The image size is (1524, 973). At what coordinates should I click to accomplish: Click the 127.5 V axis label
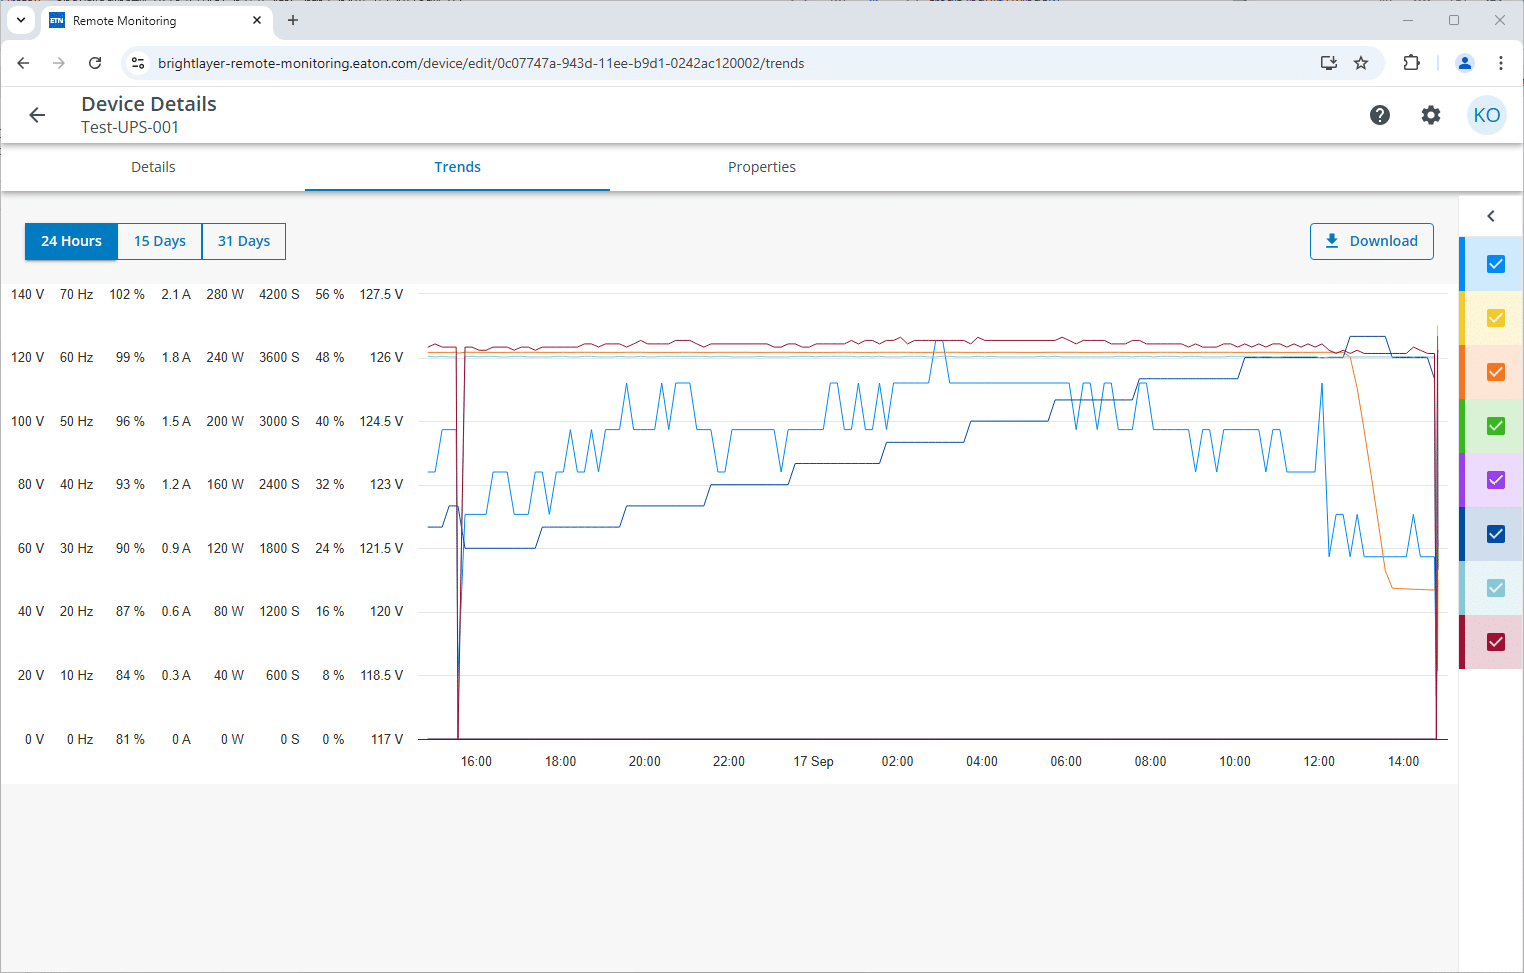(x=381, y=294)
